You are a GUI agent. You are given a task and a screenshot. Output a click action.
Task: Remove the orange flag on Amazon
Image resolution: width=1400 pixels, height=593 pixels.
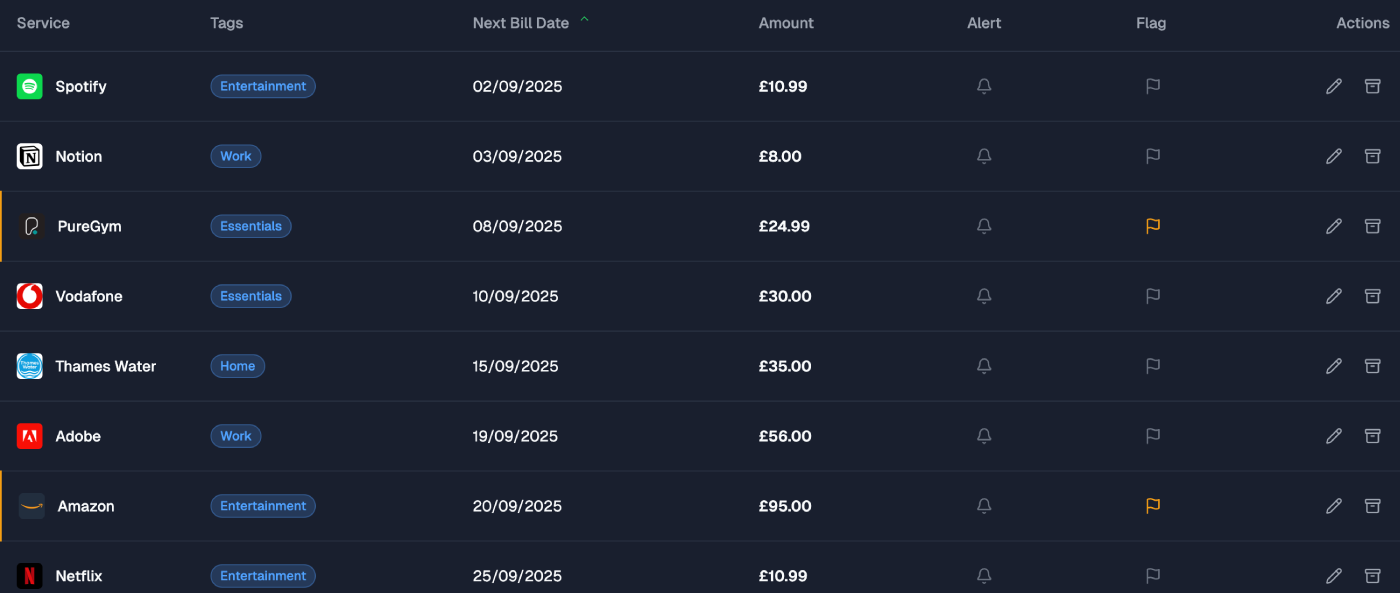[x=1152, y=506]
